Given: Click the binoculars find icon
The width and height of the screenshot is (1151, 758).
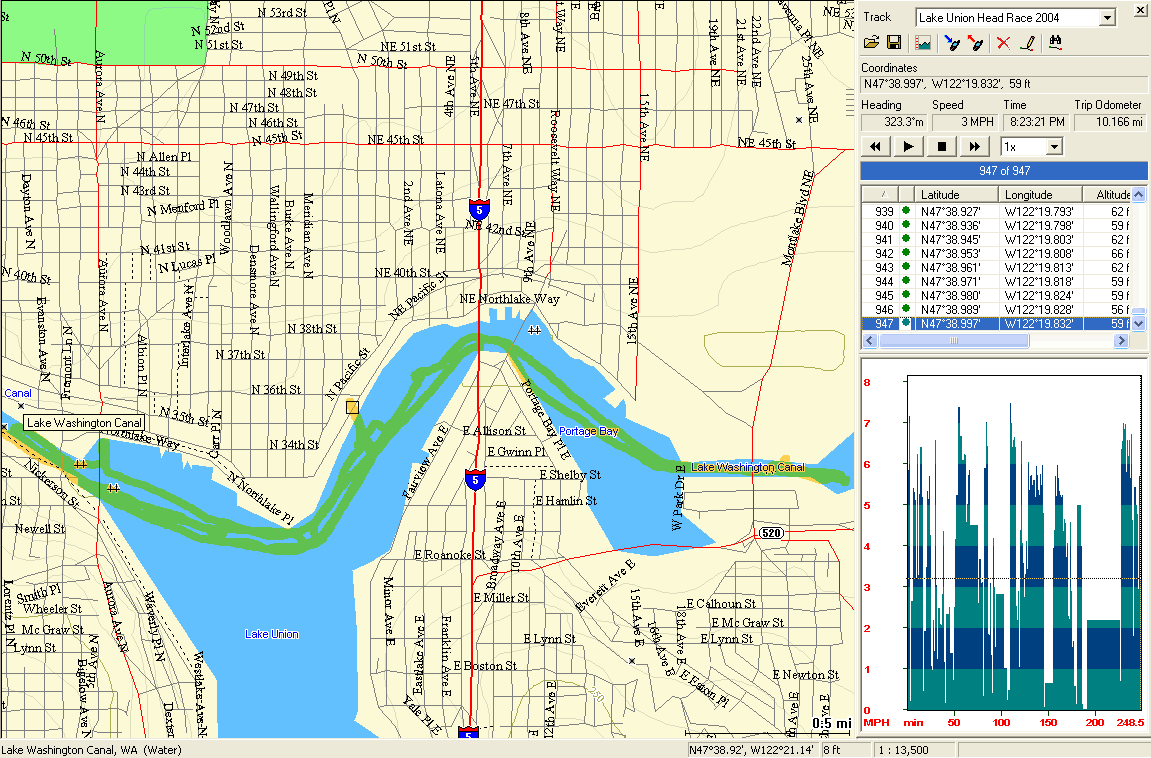Looking at the screenshot, I should 1055,43.
